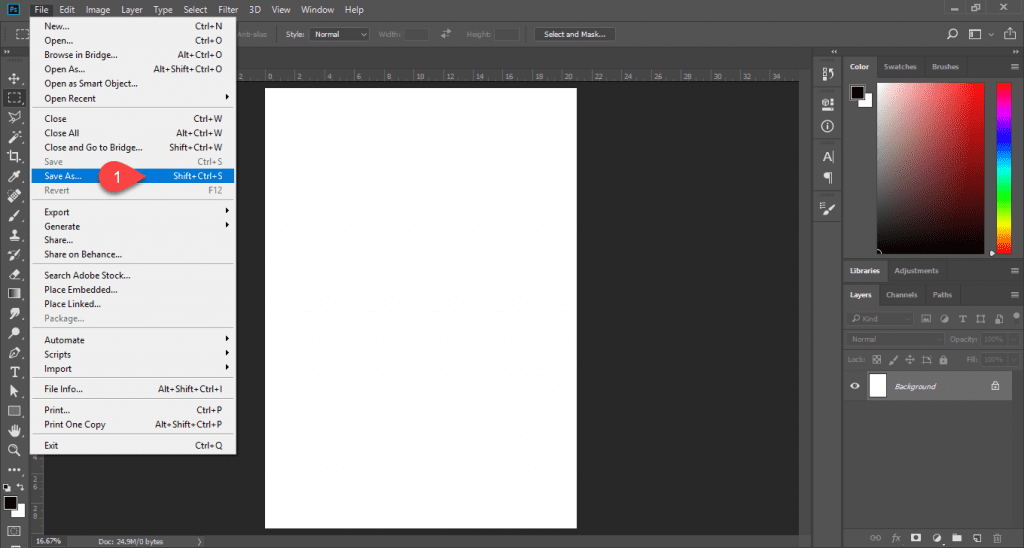Image resolution: width=1024 pixels, height=548 pixels.
Task: Select the Horizontal Type tool
Action: [x=14, y=372]
